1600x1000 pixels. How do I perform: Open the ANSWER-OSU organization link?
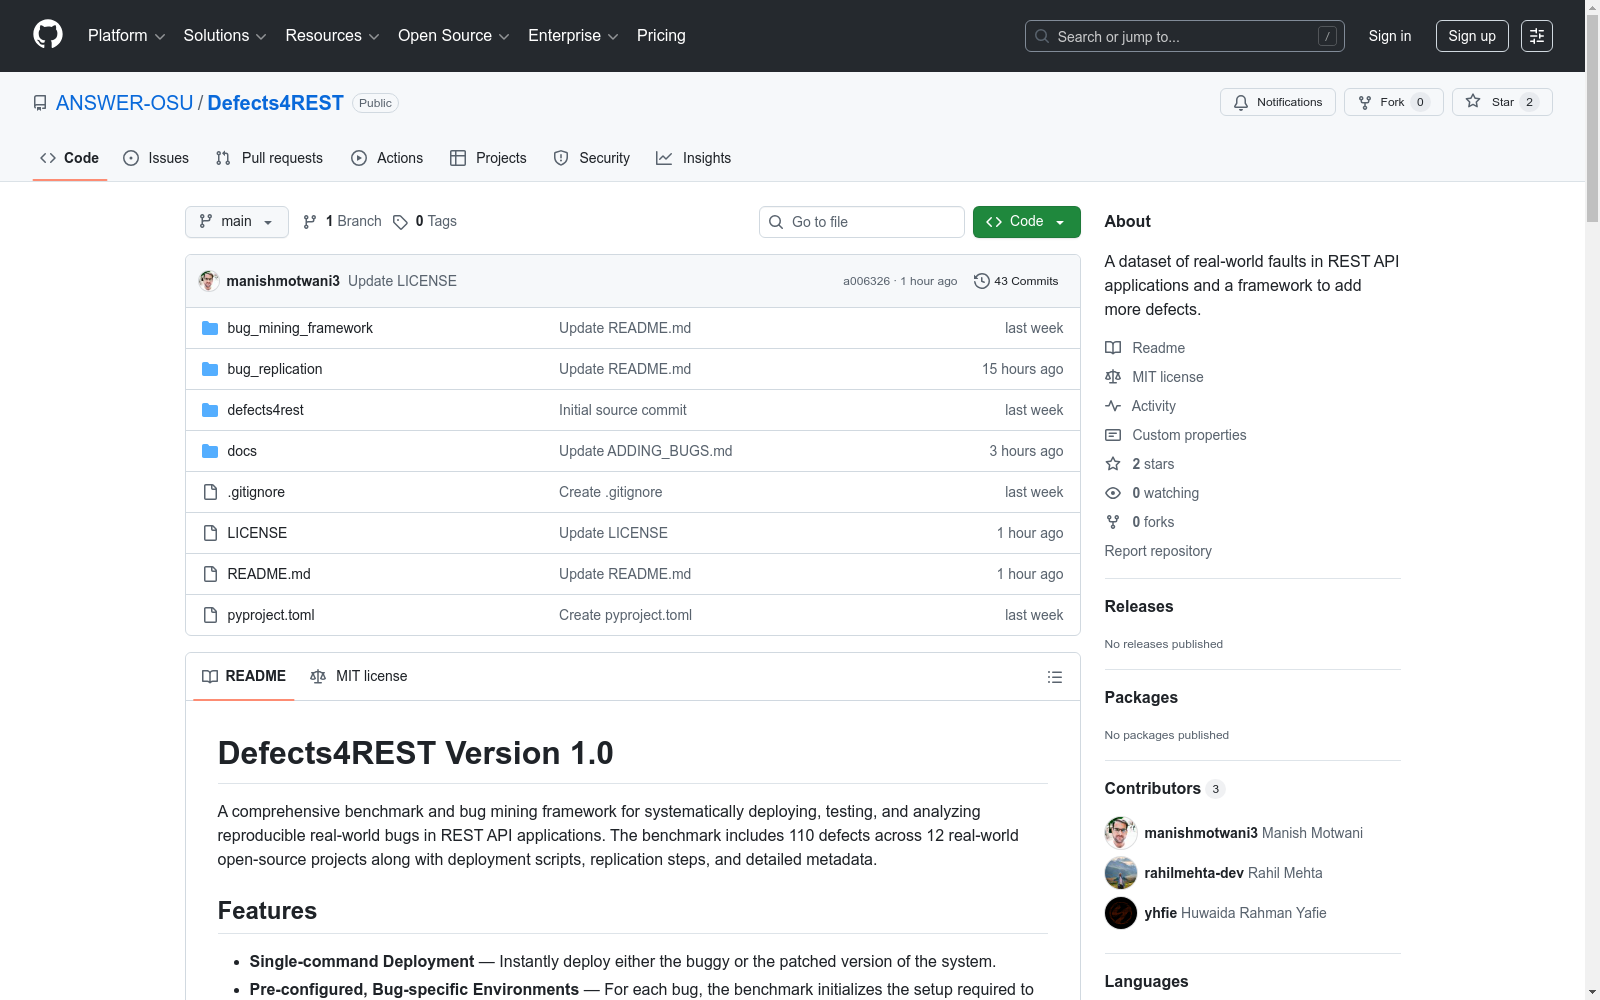[125, 103]
